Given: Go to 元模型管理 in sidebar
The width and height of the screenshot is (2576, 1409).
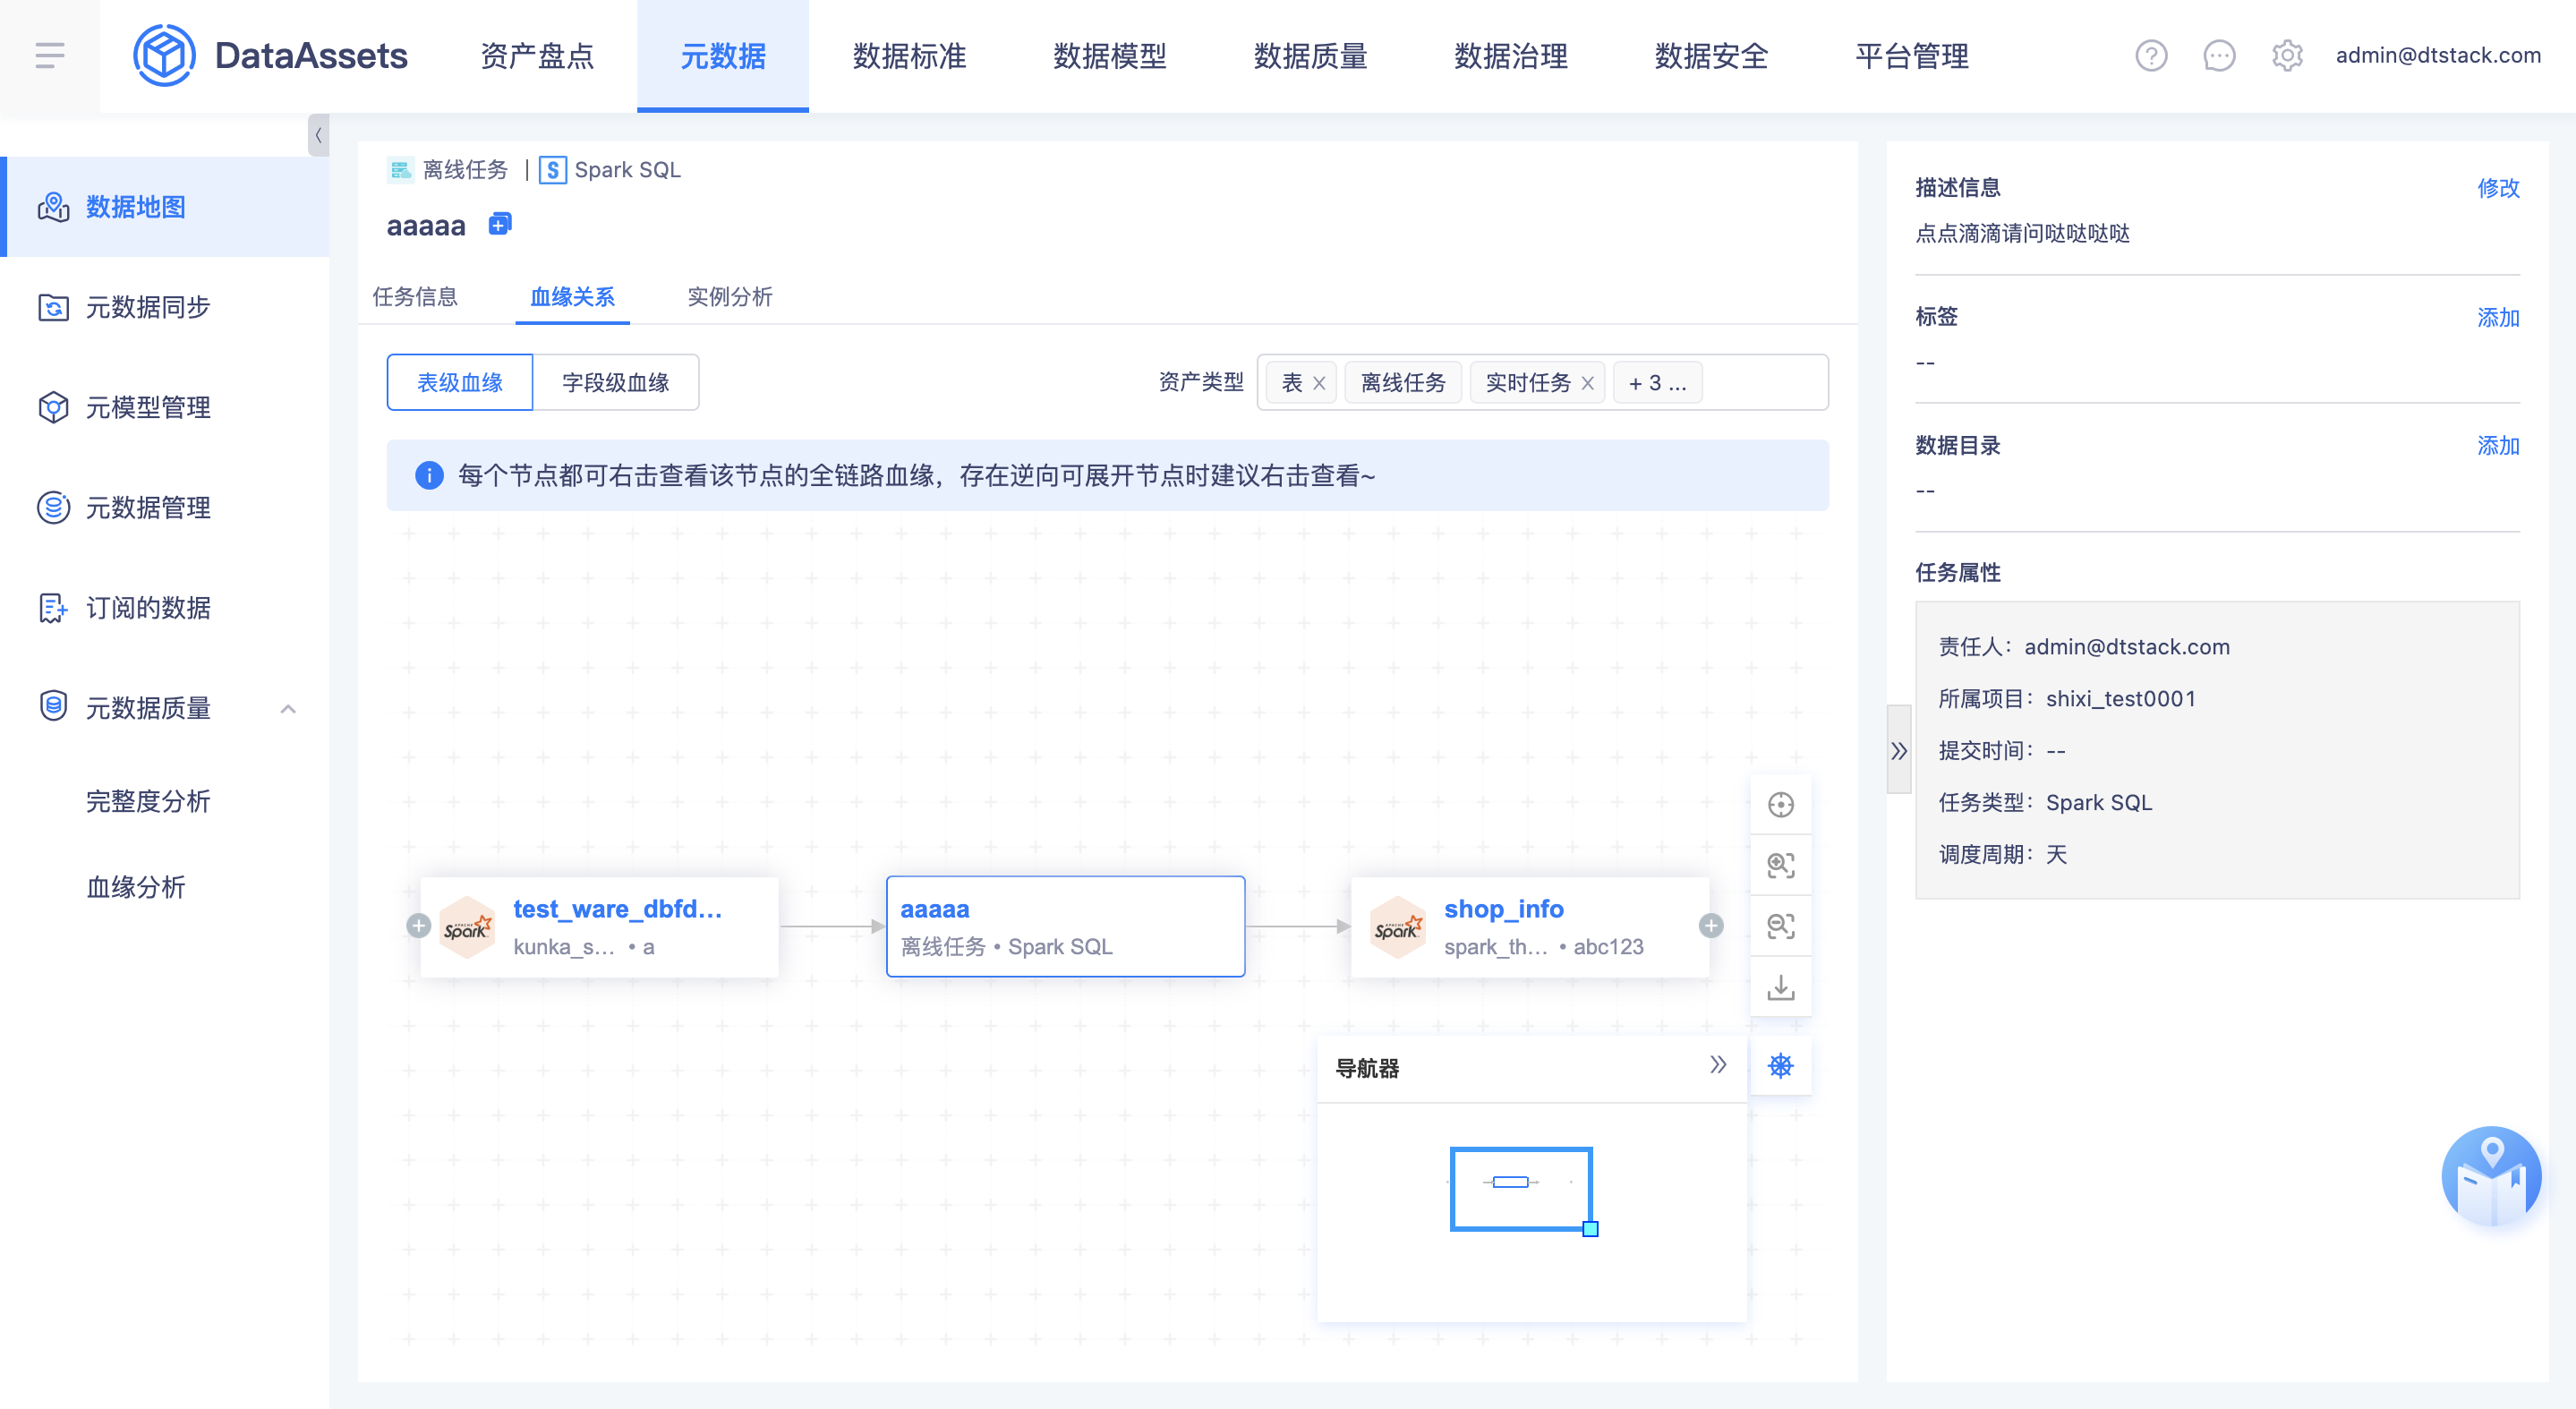Looking at the screenshot, I should pyautogui.click(x=165, y=407).
